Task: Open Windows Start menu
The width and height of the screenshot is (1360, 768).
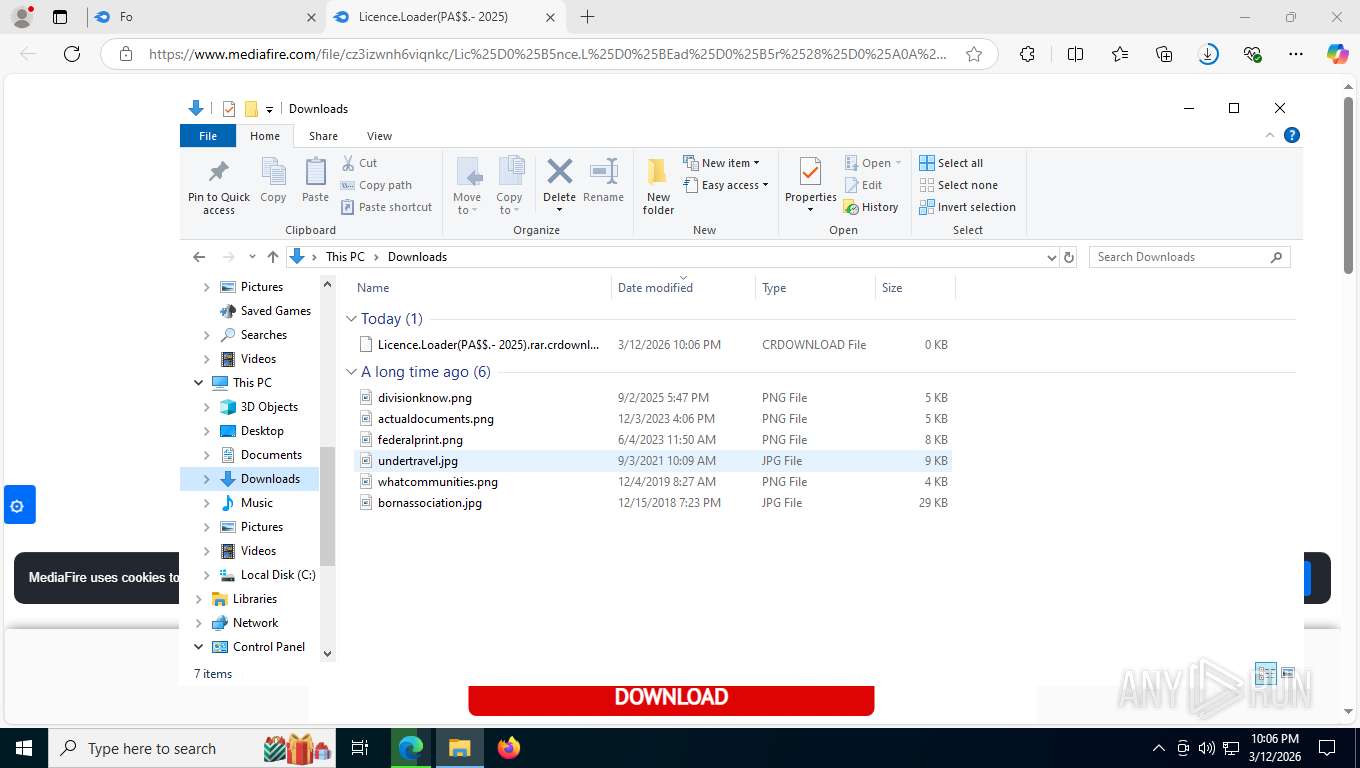Action: pos(23,747)
